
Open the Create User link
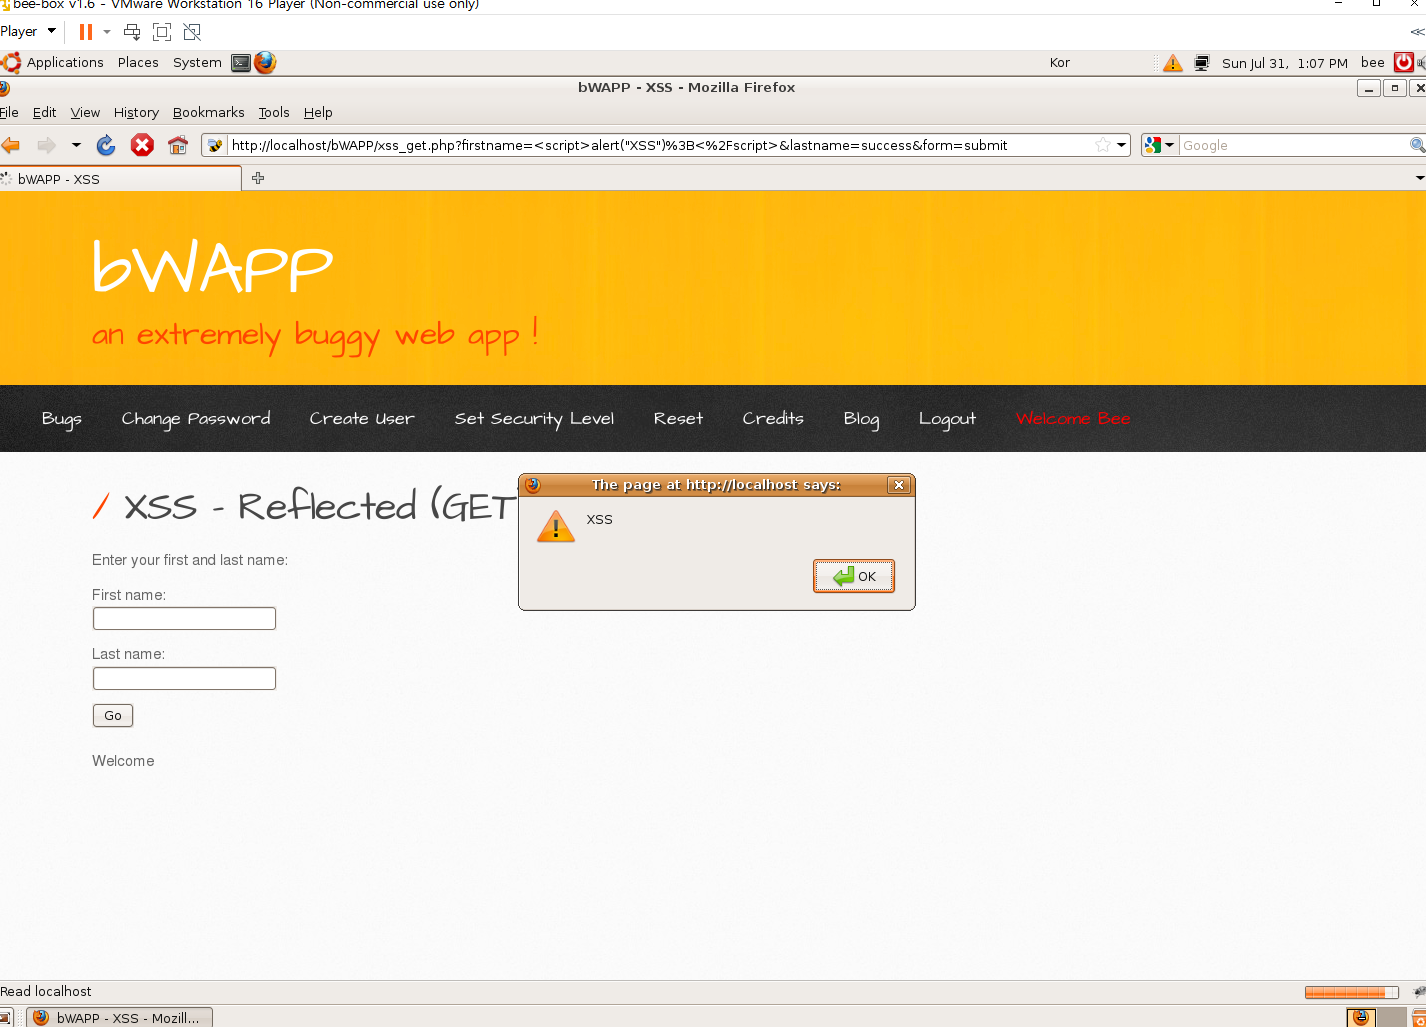tap(362, 419)
